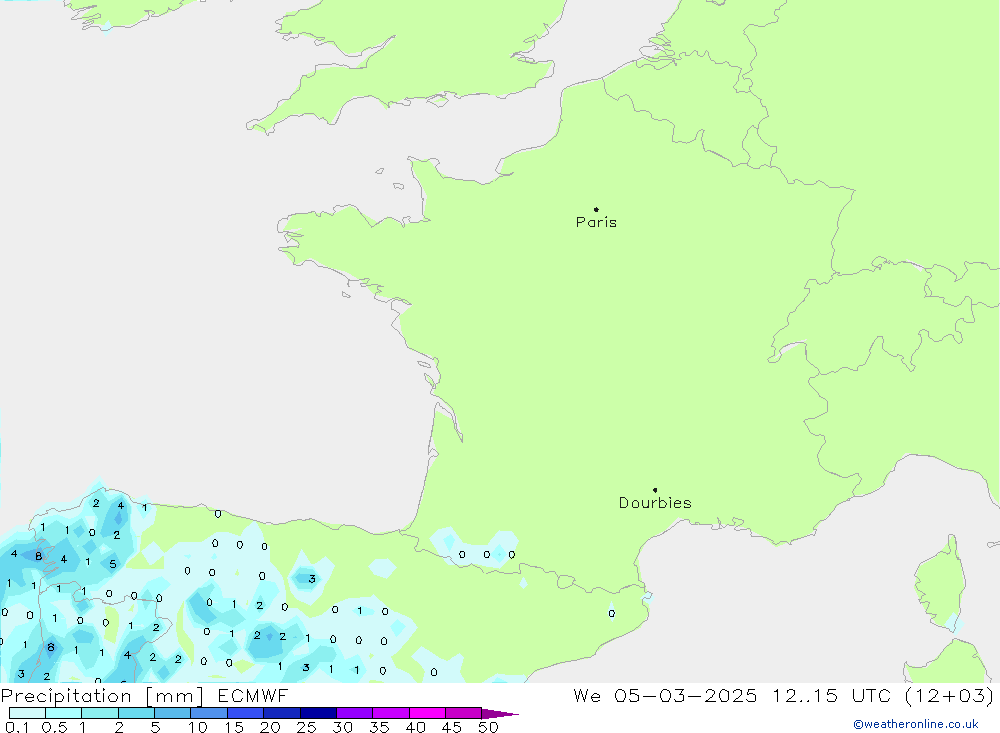Select the 0.5–1 mm legend swatch
The height and width of the screenshot is (733, 1000).
click(64, 713)
